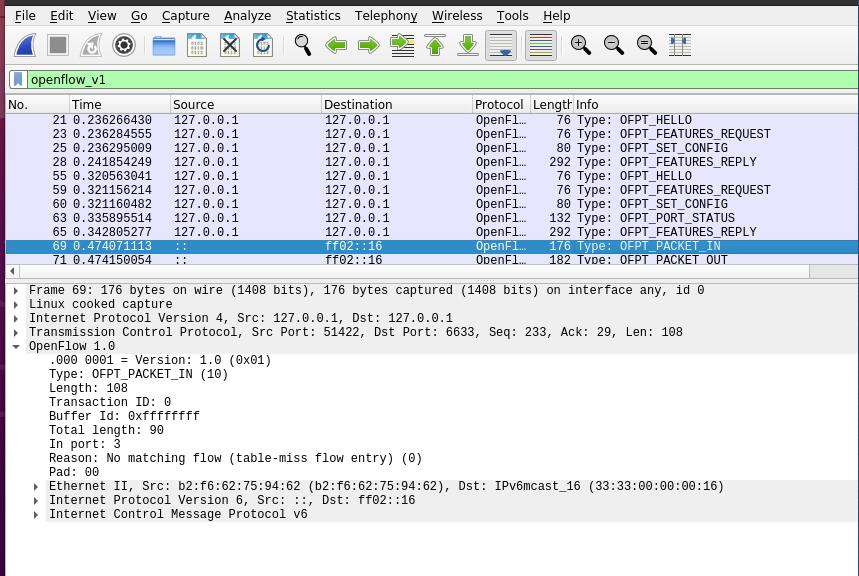The width and height of the screenshot is (859, 576).
Task: Restart the current capture icon
Action: coord(91,45)
